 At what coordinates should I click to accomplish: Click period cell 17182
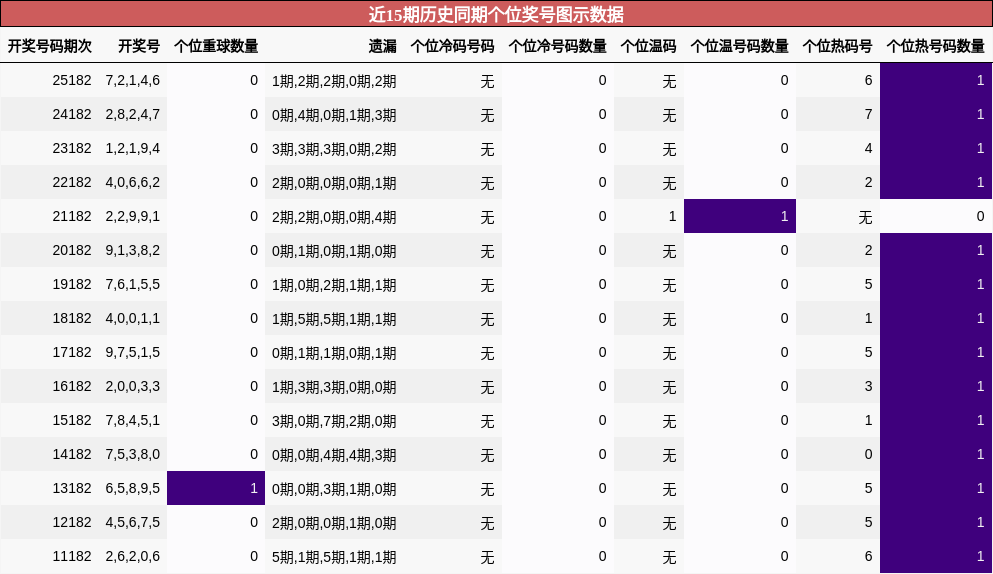coord(72,352)
